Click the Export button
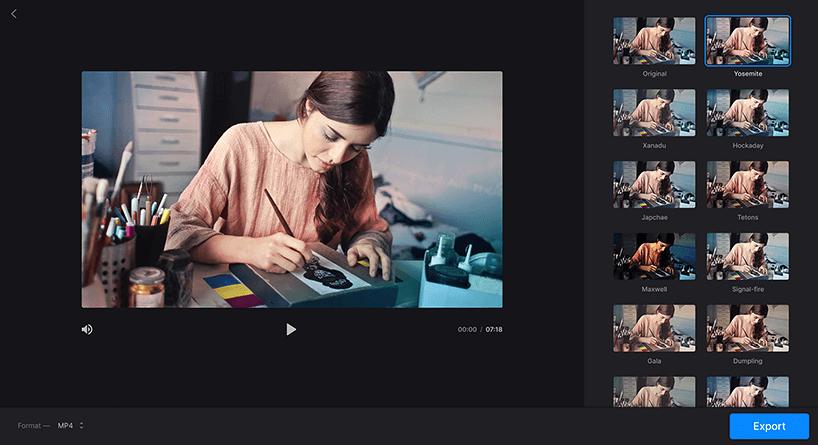Image resolution: width=818 pixels, height=445 pixels. click(x=769, y=426)
